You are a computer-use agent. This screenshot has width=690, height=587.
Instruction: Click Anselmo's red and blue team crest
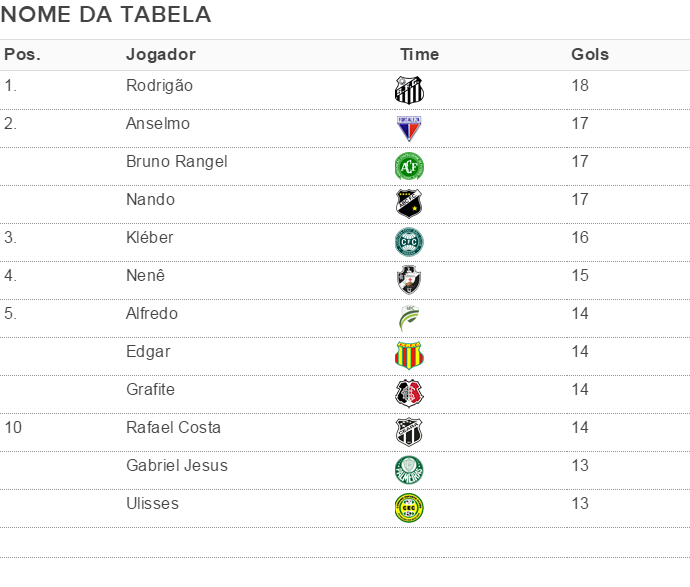[409, 128]
